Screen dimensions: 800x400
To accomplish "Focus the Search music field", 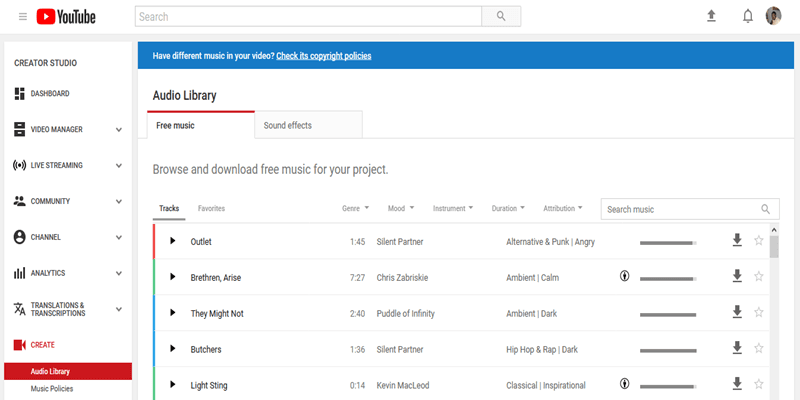I will 690,209.
